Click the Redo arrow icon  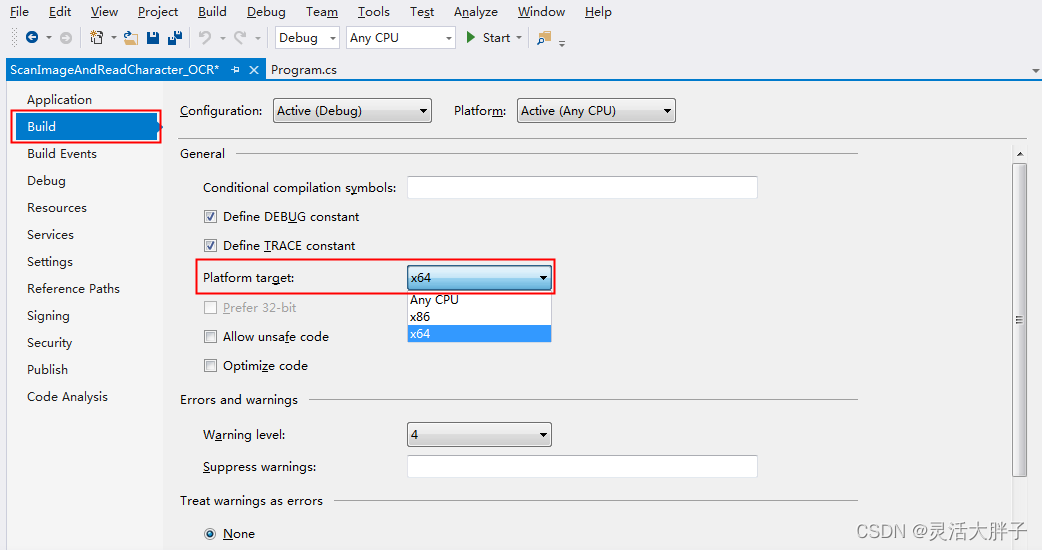pyautogui.click(x=240, y=38)
